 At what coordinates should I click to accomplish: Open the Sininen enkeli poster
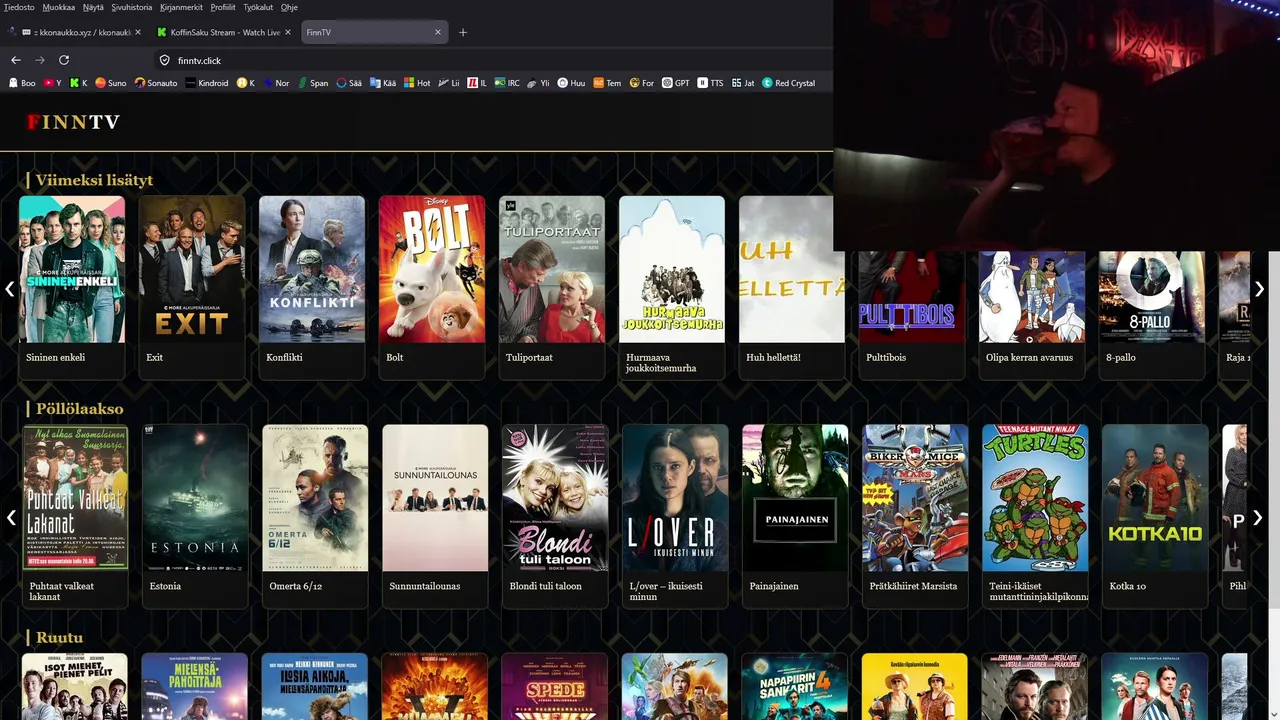coord(72,269)
